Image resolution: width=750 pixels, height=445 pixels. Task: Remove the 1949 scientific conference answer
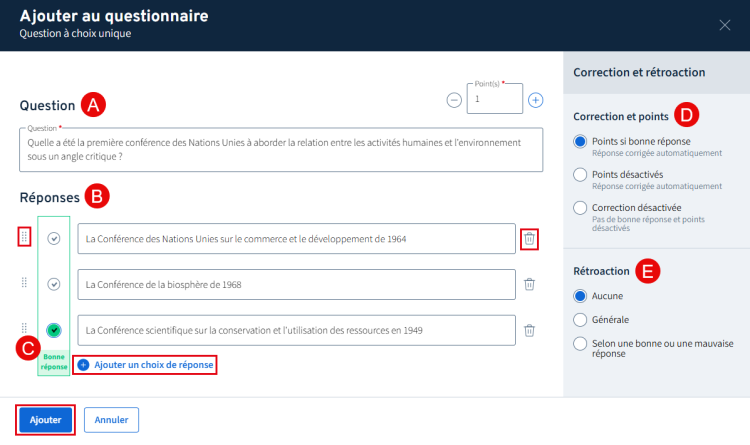pos(530,330)
